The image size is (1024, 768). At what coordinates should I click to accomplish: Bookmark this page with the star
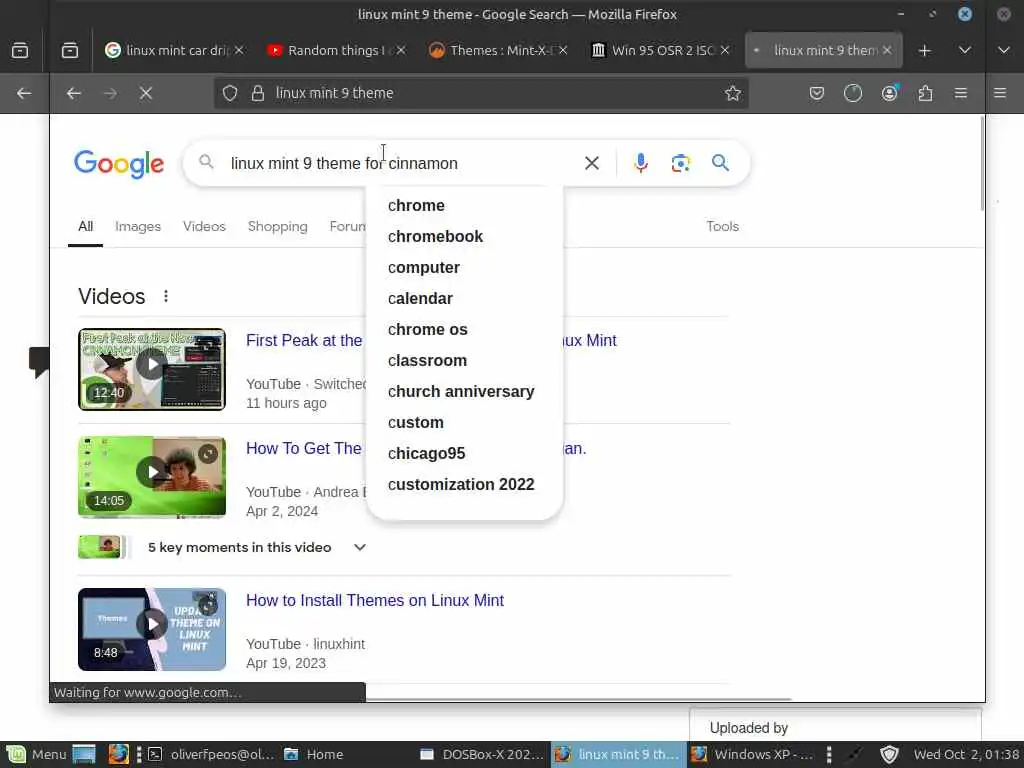tap(733, 93)
